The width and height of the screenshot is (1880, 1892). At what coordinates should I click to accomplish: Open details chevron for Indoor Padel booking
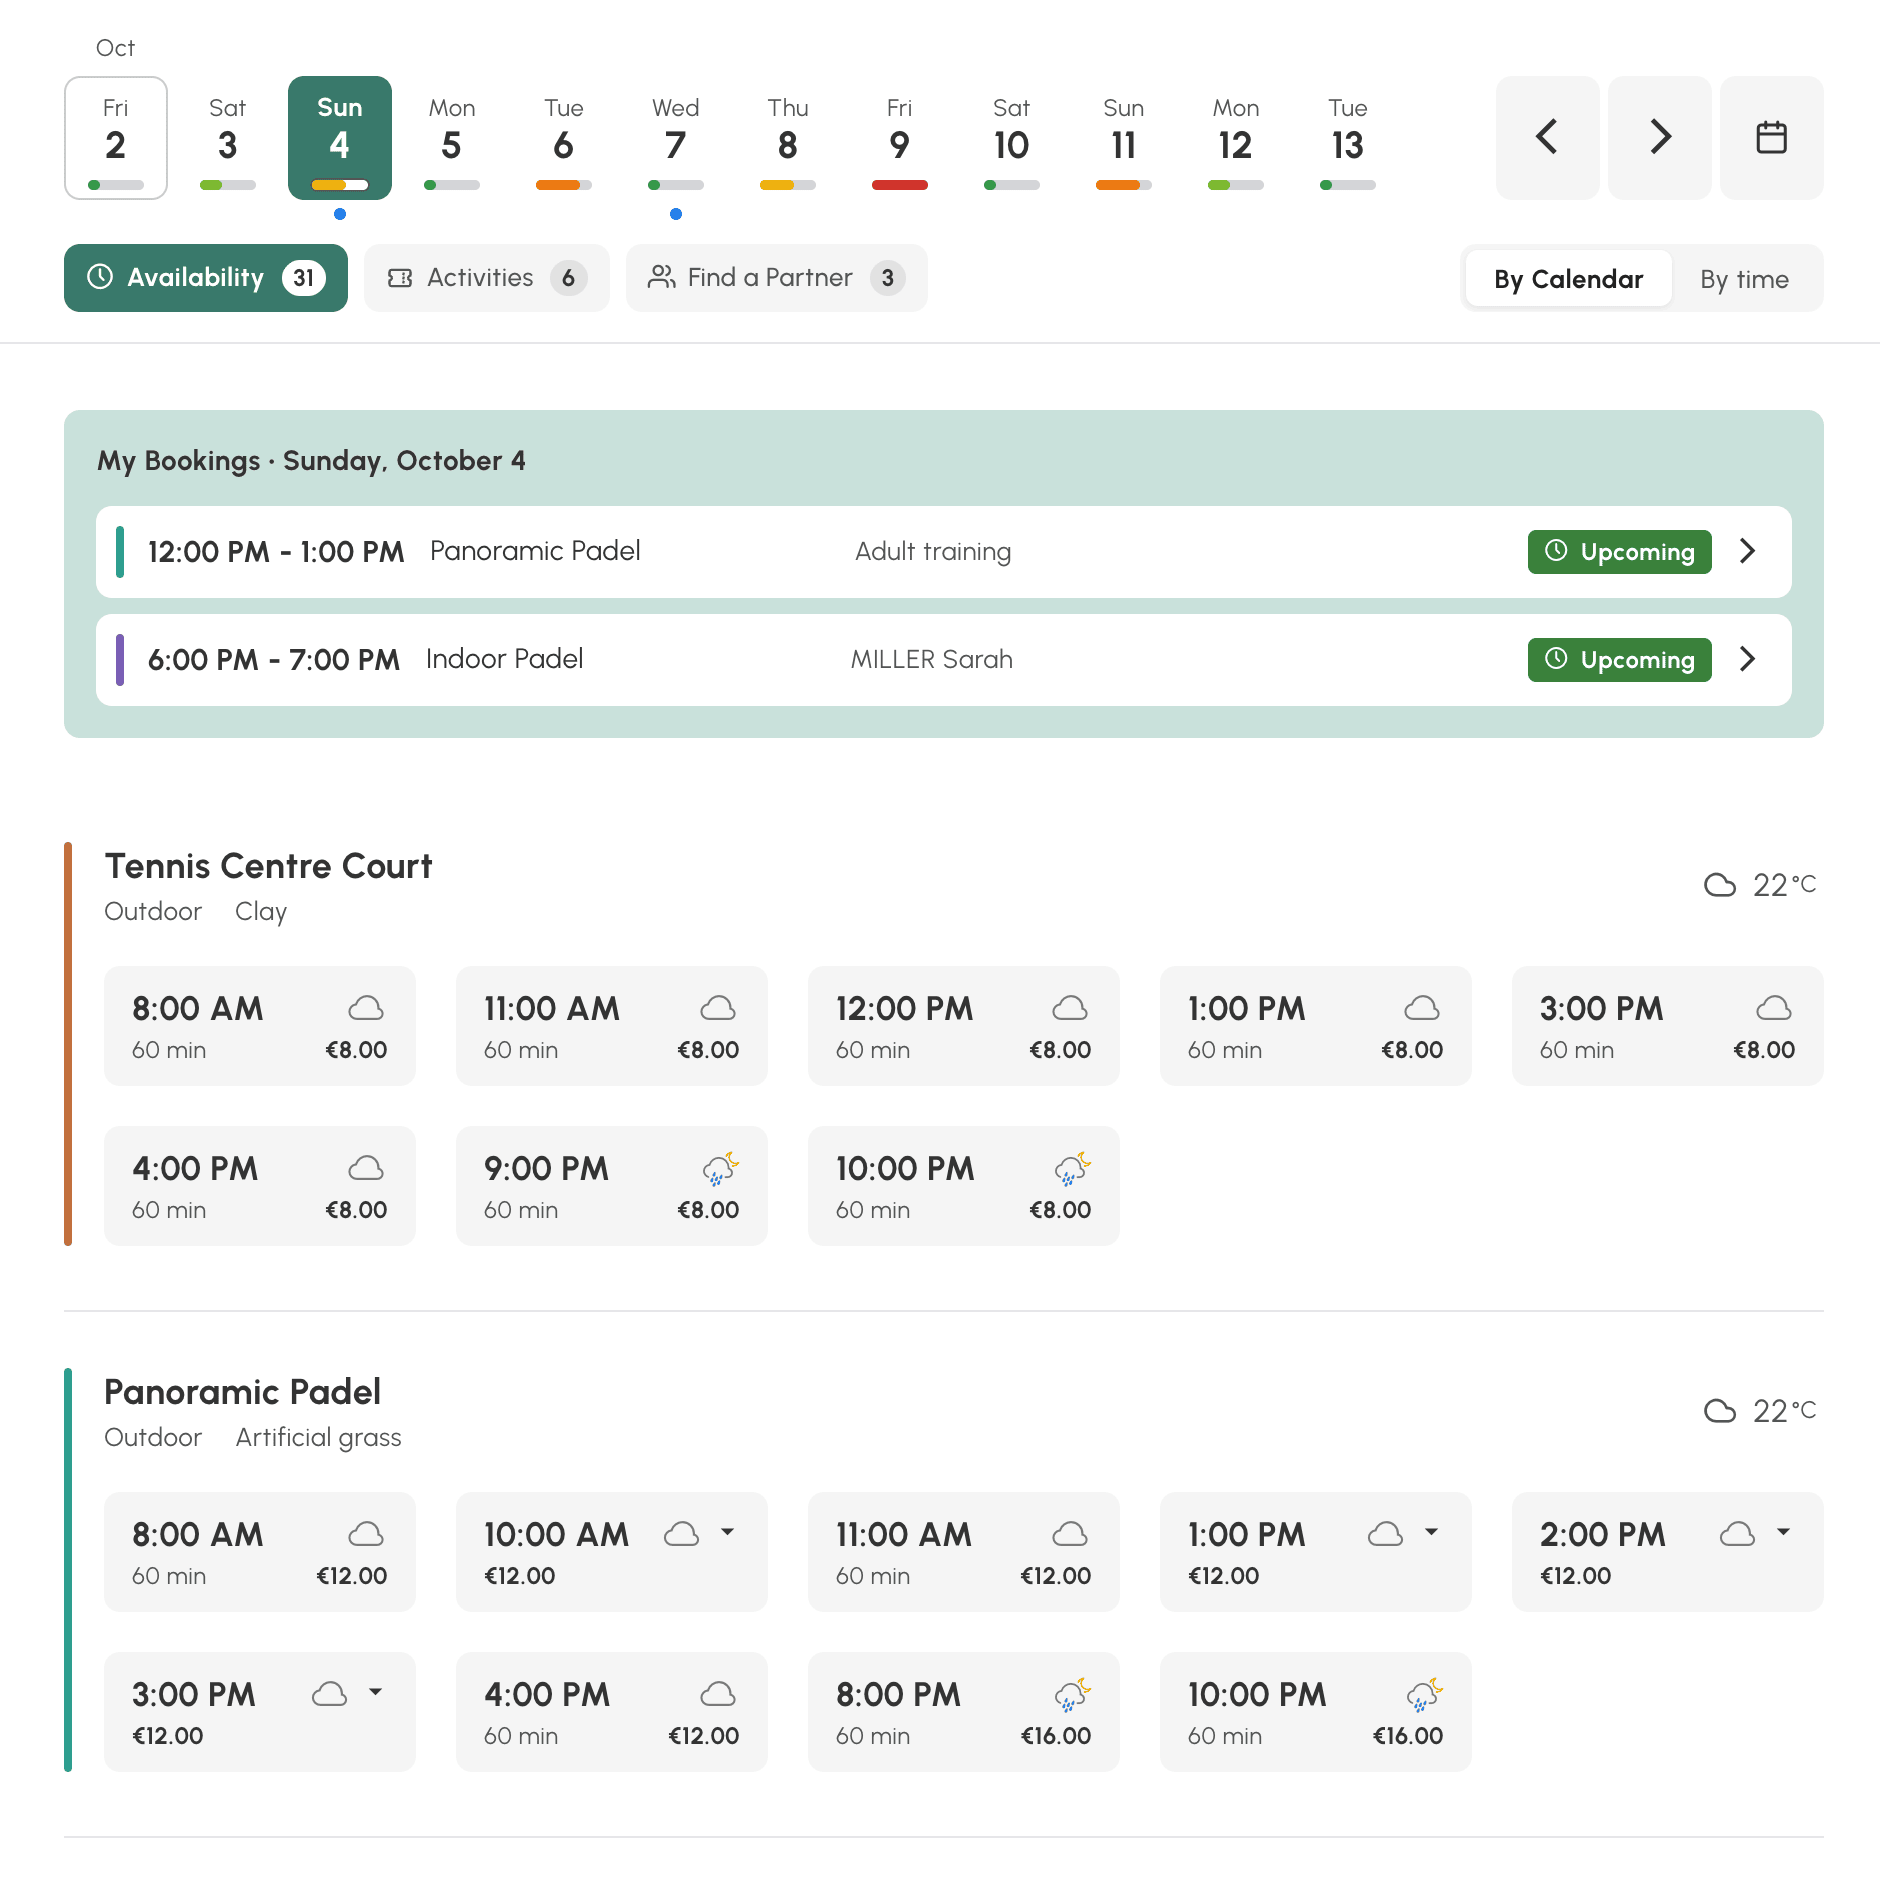[x=1747, y=659]
